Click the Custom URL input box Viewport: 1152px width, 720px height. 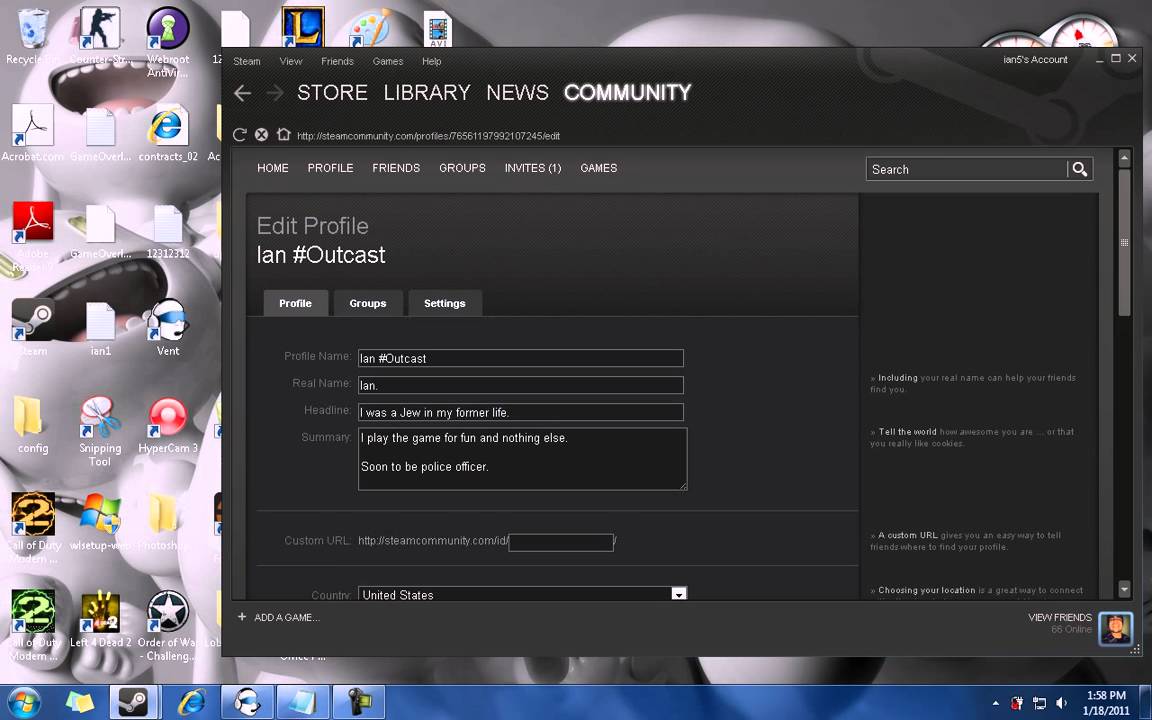pos(561,542)
